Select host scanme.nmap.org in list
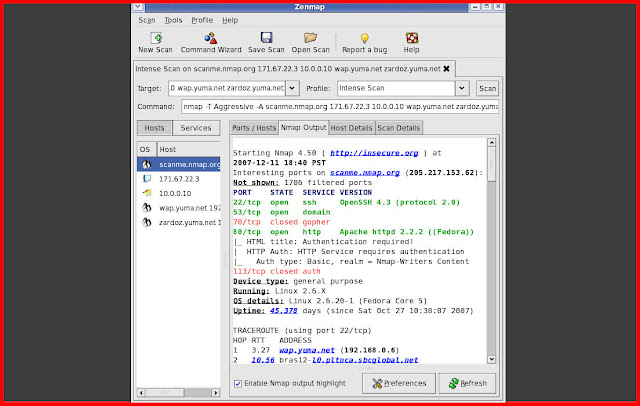The height and width of the screenshot is (406, 640). point(178,164)
